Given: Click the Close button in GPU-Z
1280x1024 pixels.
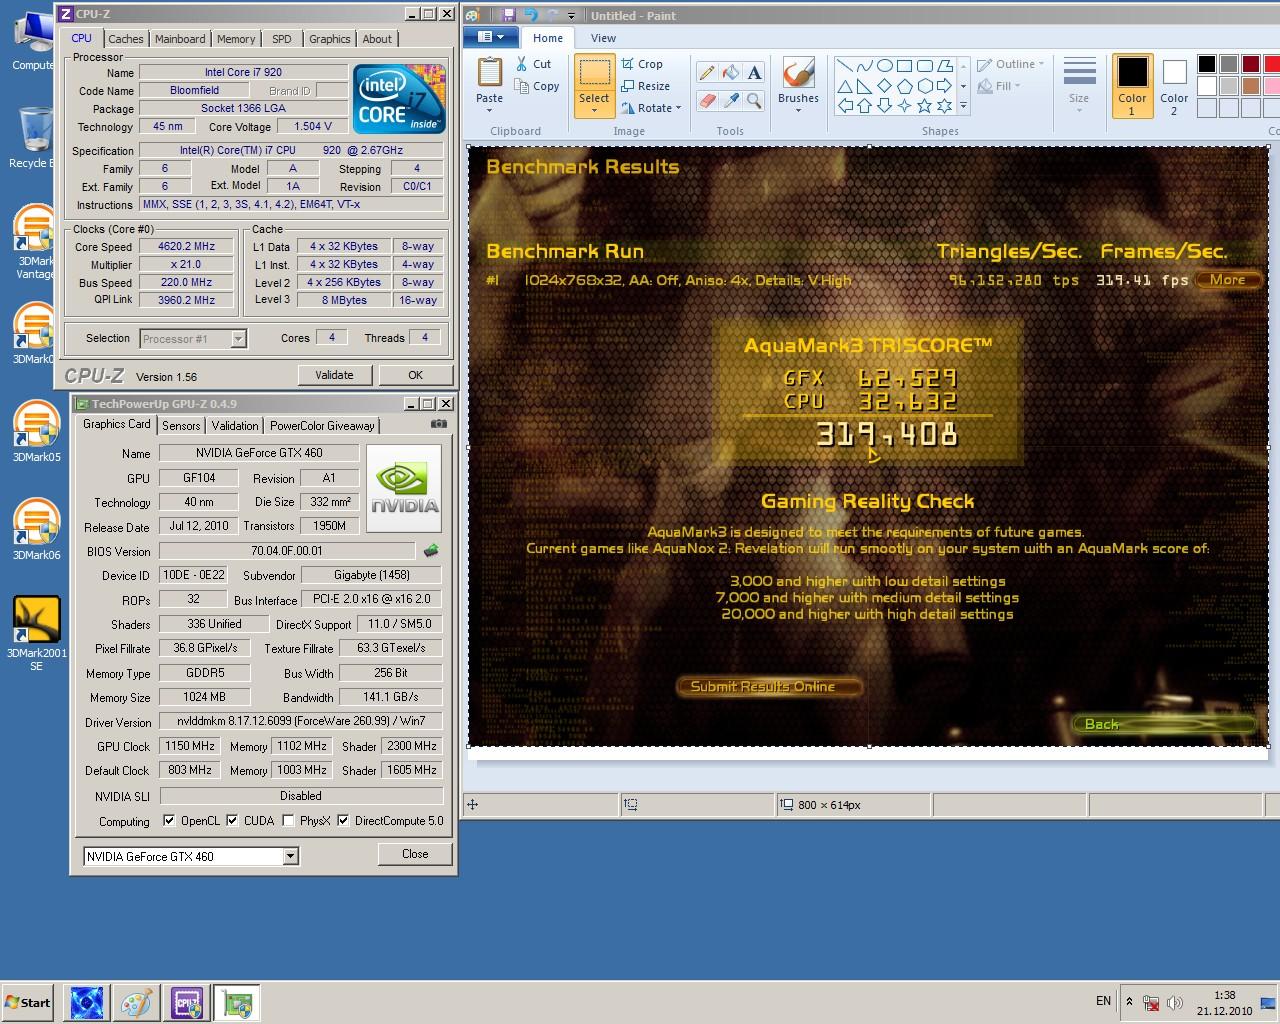Looking at the screenshot, I should [x=415, y=854].
